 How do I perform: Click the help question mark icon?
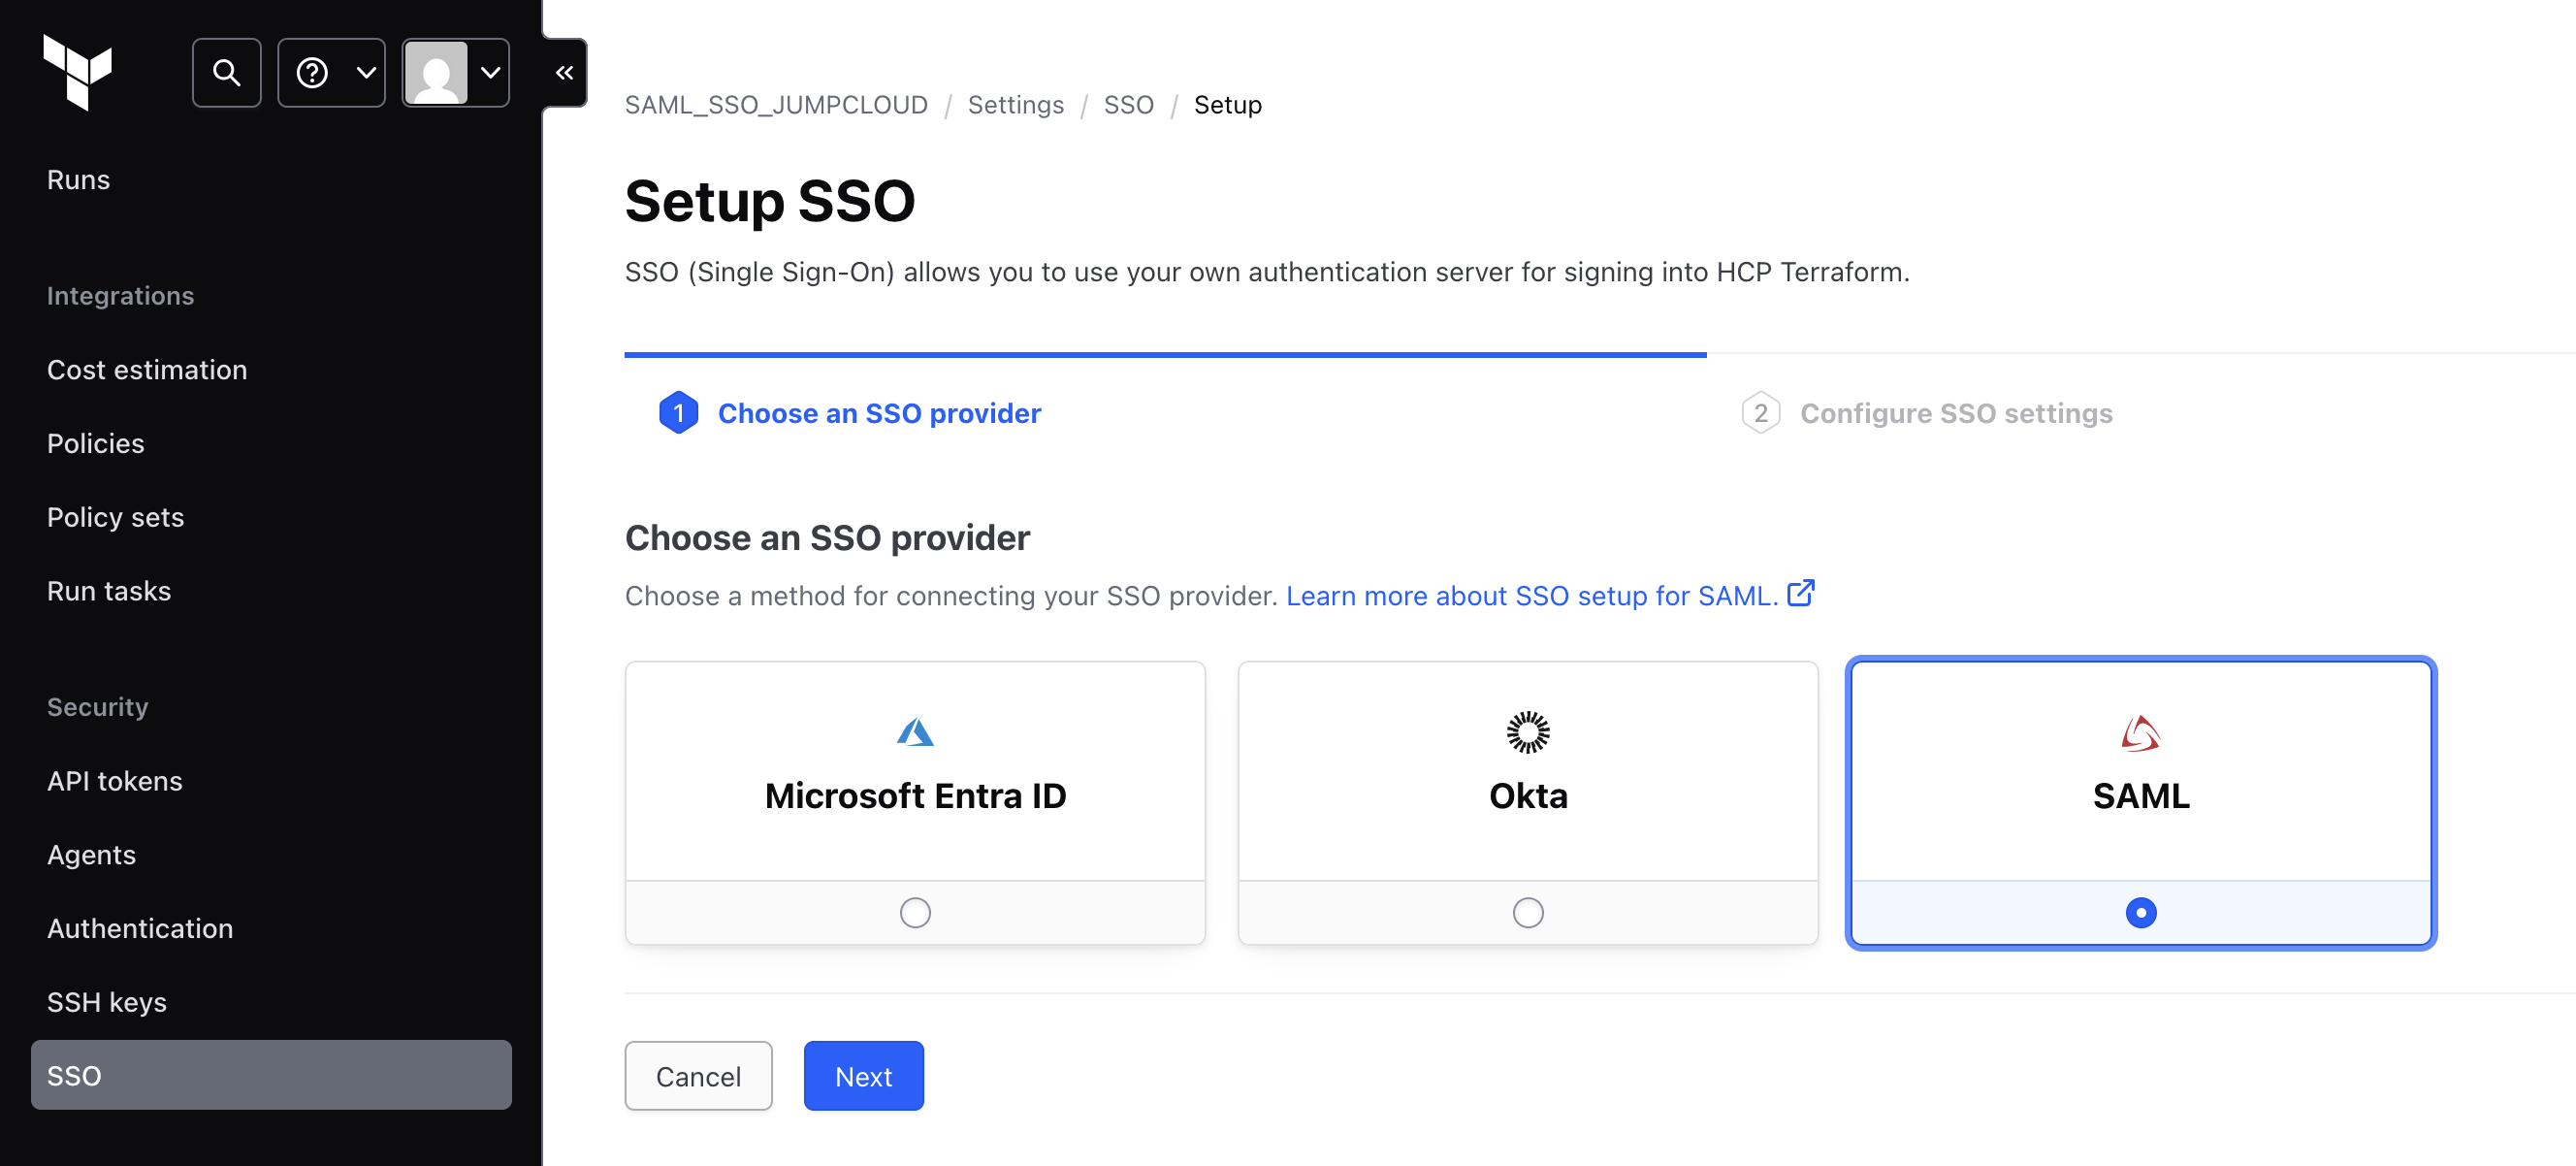tap(312, 72)
